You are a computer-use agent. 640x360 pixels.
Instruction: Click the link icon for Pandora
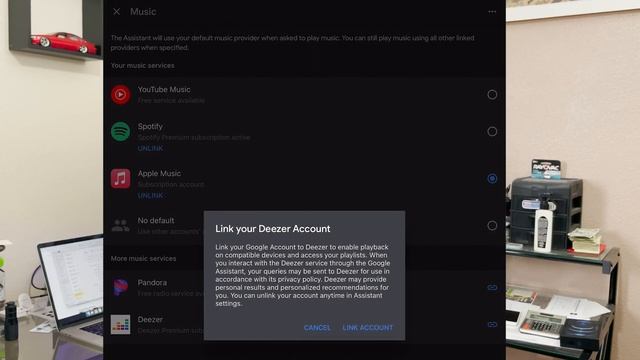pyautogui.click(x=492, y=287)
